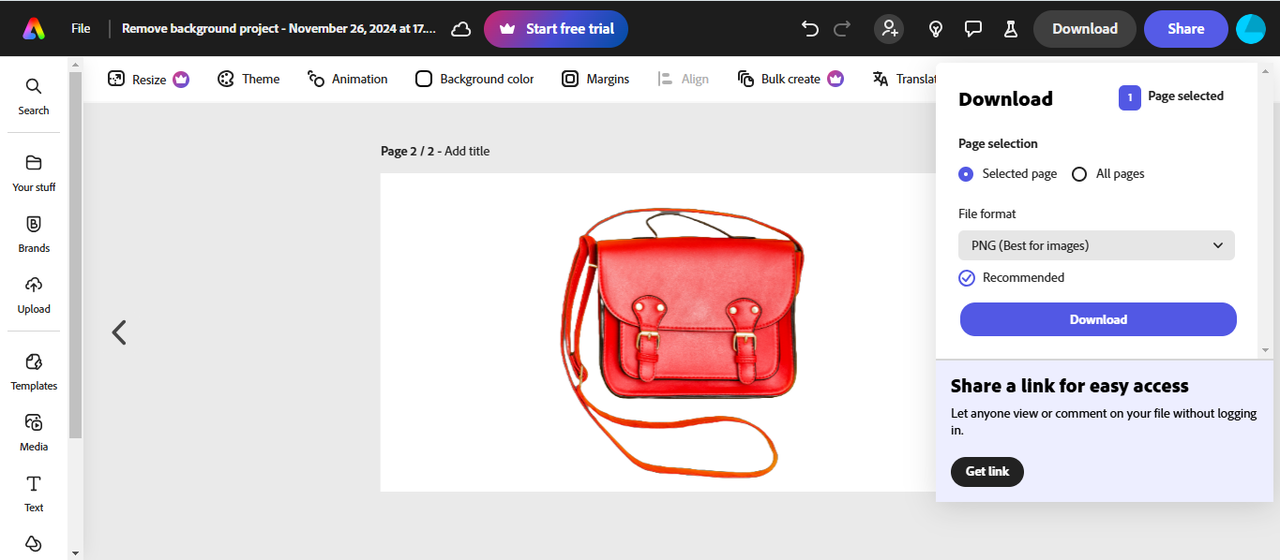
Task: Open the lightbulb tips icon
Action: click(936, 29)
